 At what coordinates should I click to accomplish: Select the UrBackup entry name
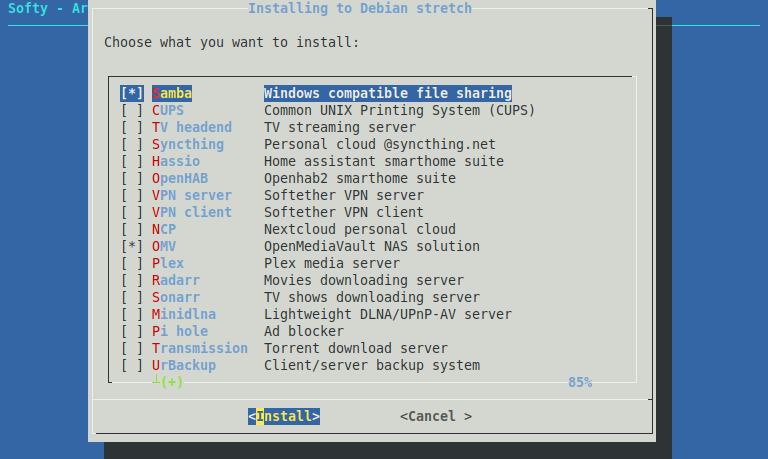(x=184, y=365)
